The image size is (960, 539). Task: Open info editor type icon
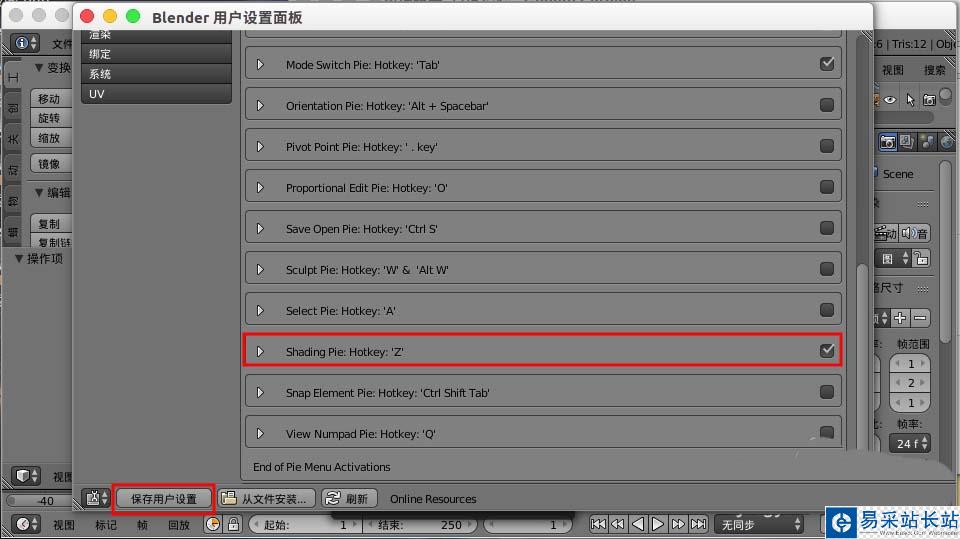pyautogui.click(x=25, y=43)
